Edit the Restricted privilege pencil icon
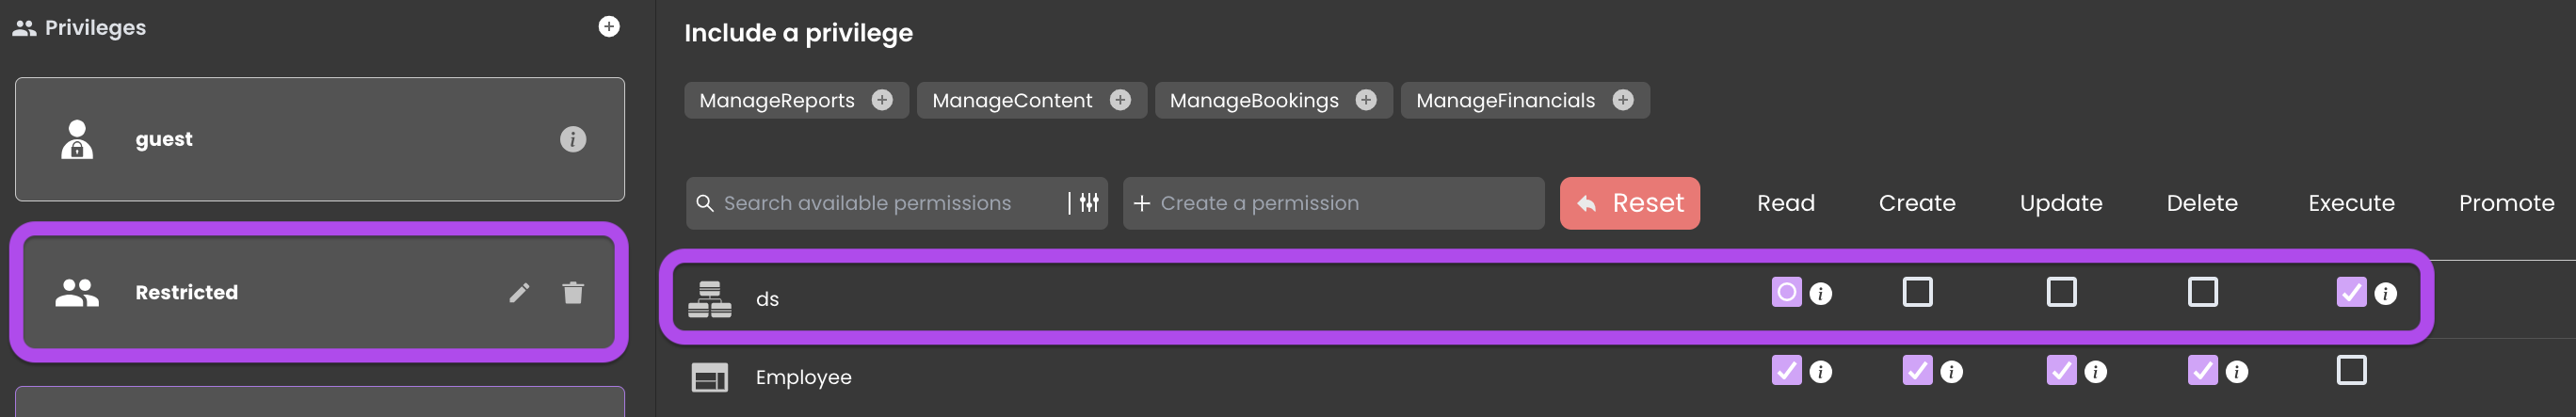Image resolution: width=2576 pixels, height=417 pixels. click(519, 292)
